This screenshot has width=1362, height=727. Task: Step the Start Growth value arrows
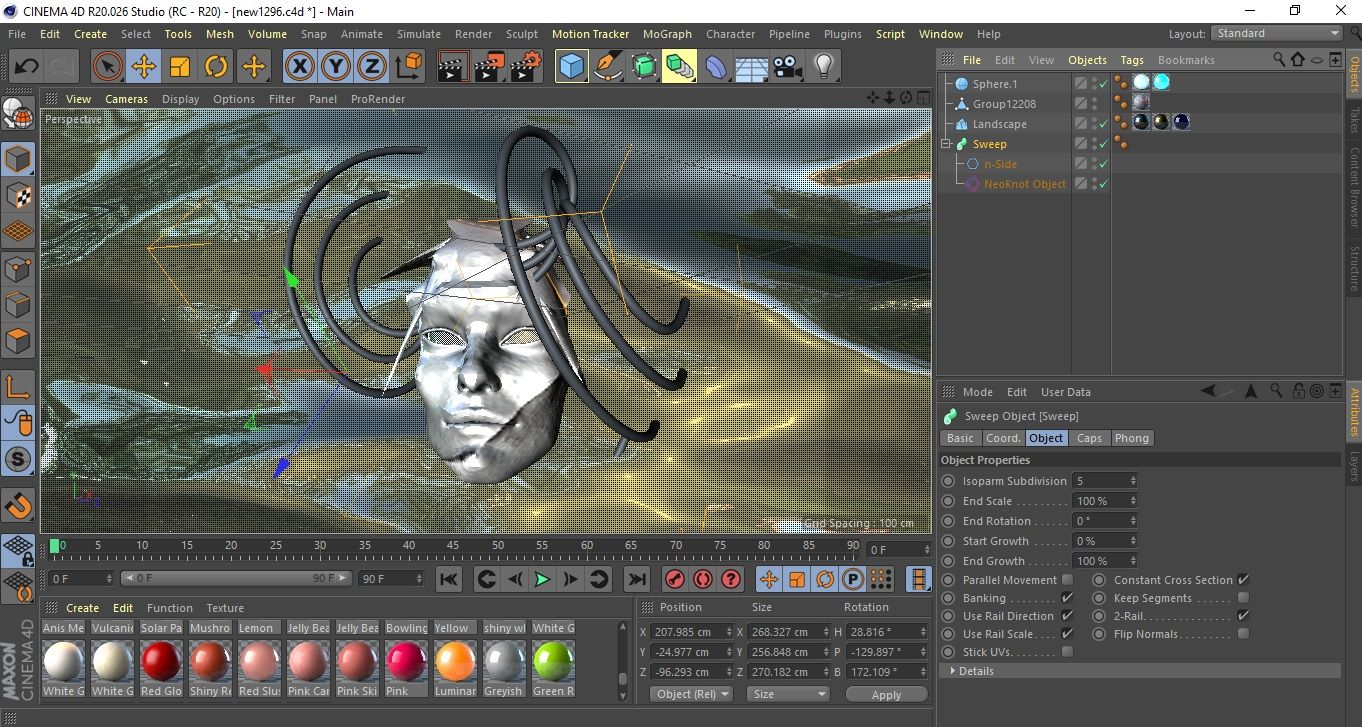pos(1133,541)
